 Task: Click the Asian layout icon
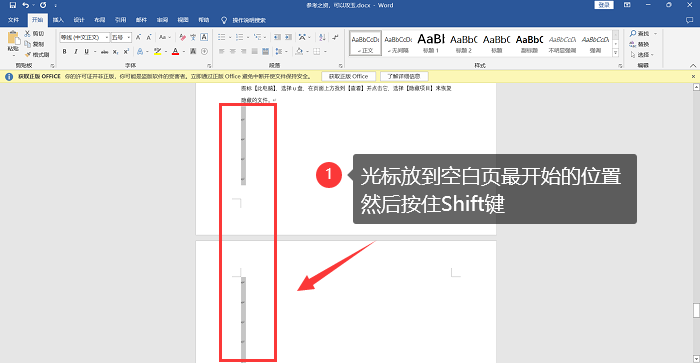coord(302,38)
